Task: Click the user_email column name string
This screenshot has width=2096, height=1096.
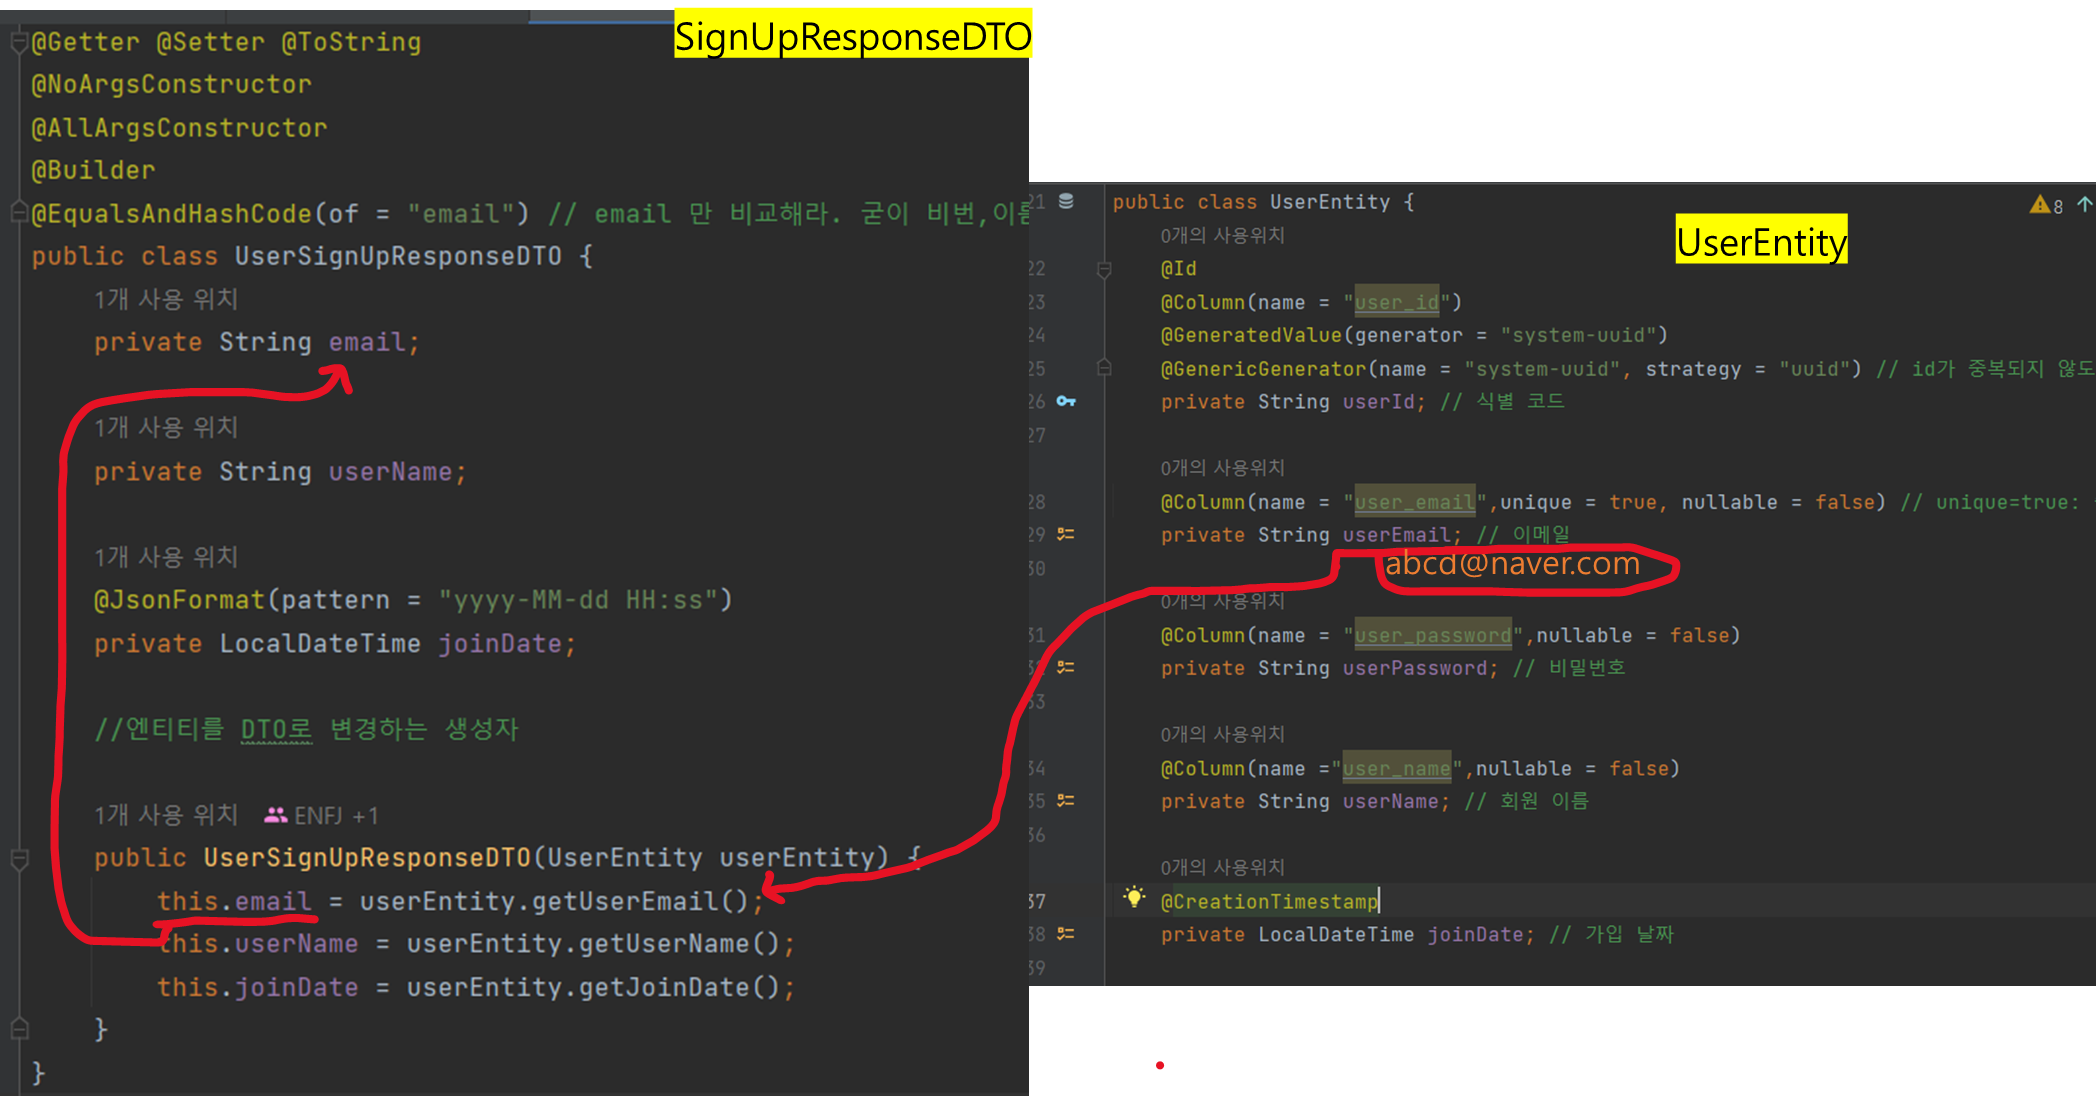Action: (x=1414, y=502)
